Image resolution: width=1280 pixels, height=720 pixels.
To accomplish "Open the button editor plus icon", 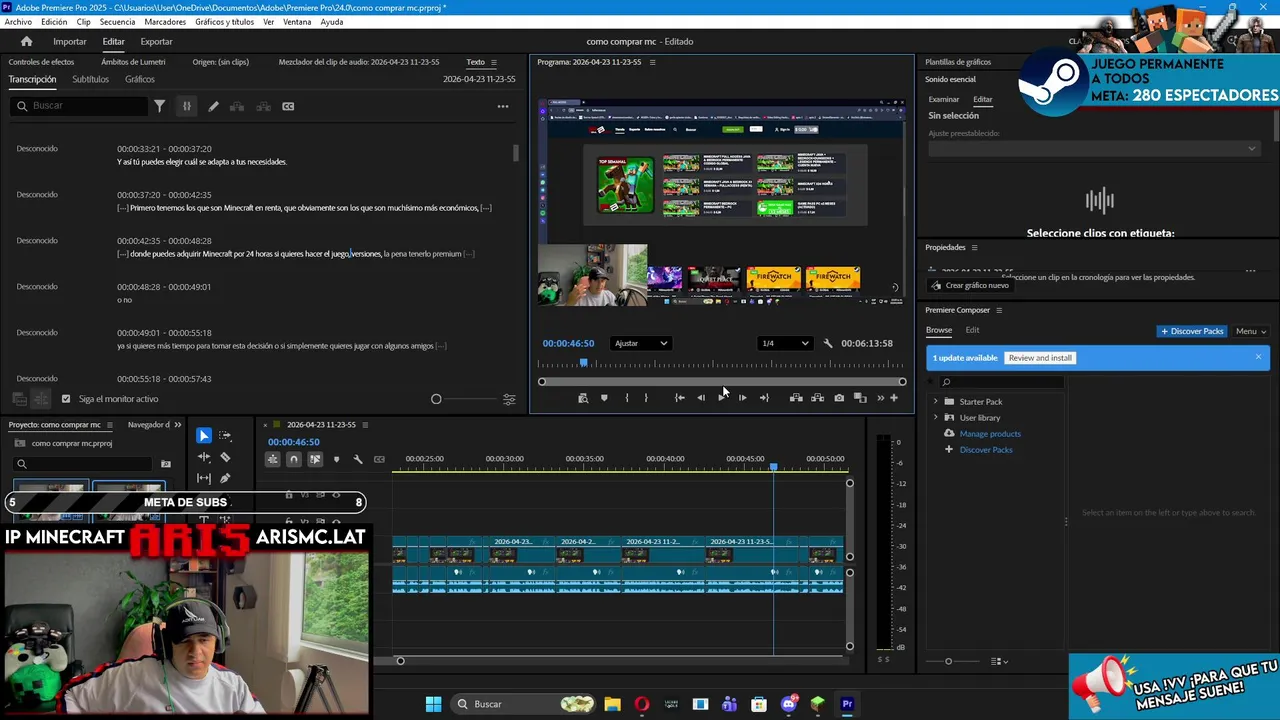I will click(894, 398).
